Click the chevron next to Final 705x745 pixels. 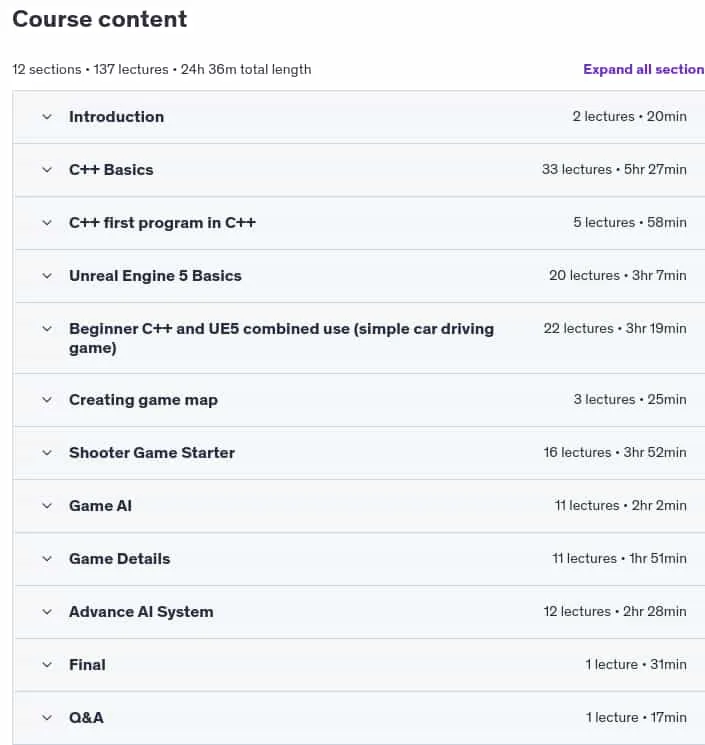tap(47, 665)
